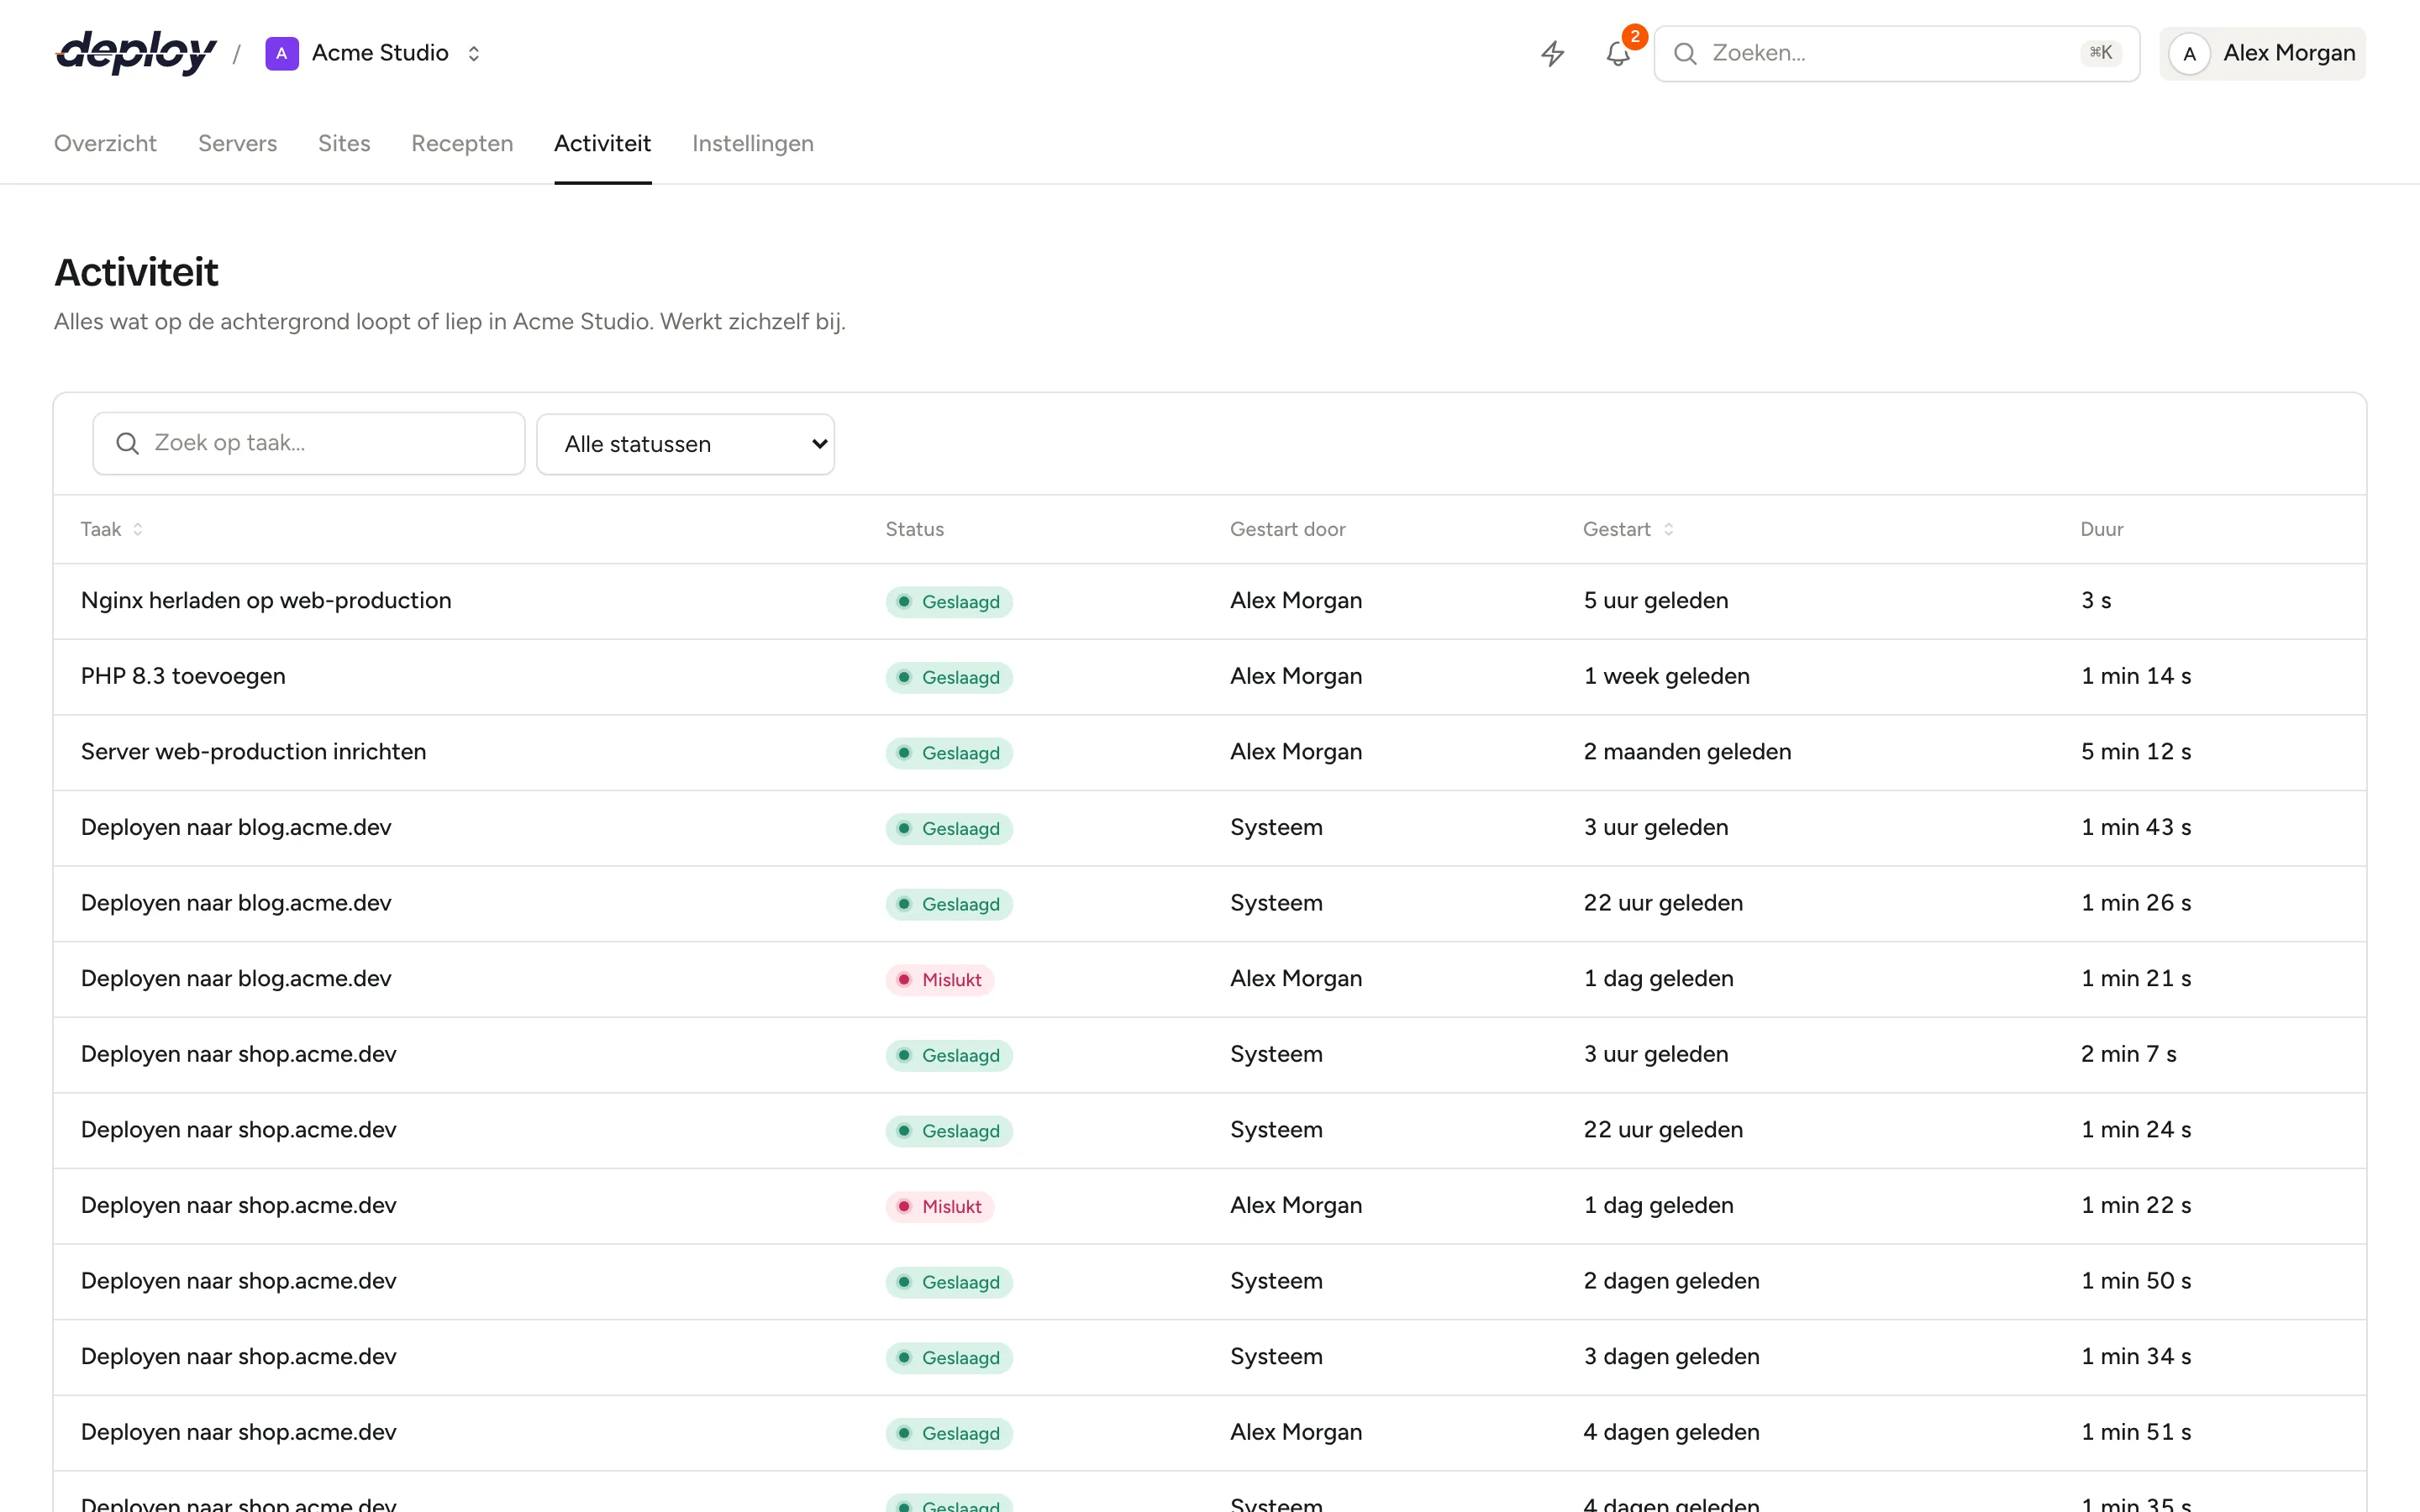This screenshot has height=1512, width=2420.
Task: Open task Nginx herladen op web-production
Action: (x=266, y=601)
